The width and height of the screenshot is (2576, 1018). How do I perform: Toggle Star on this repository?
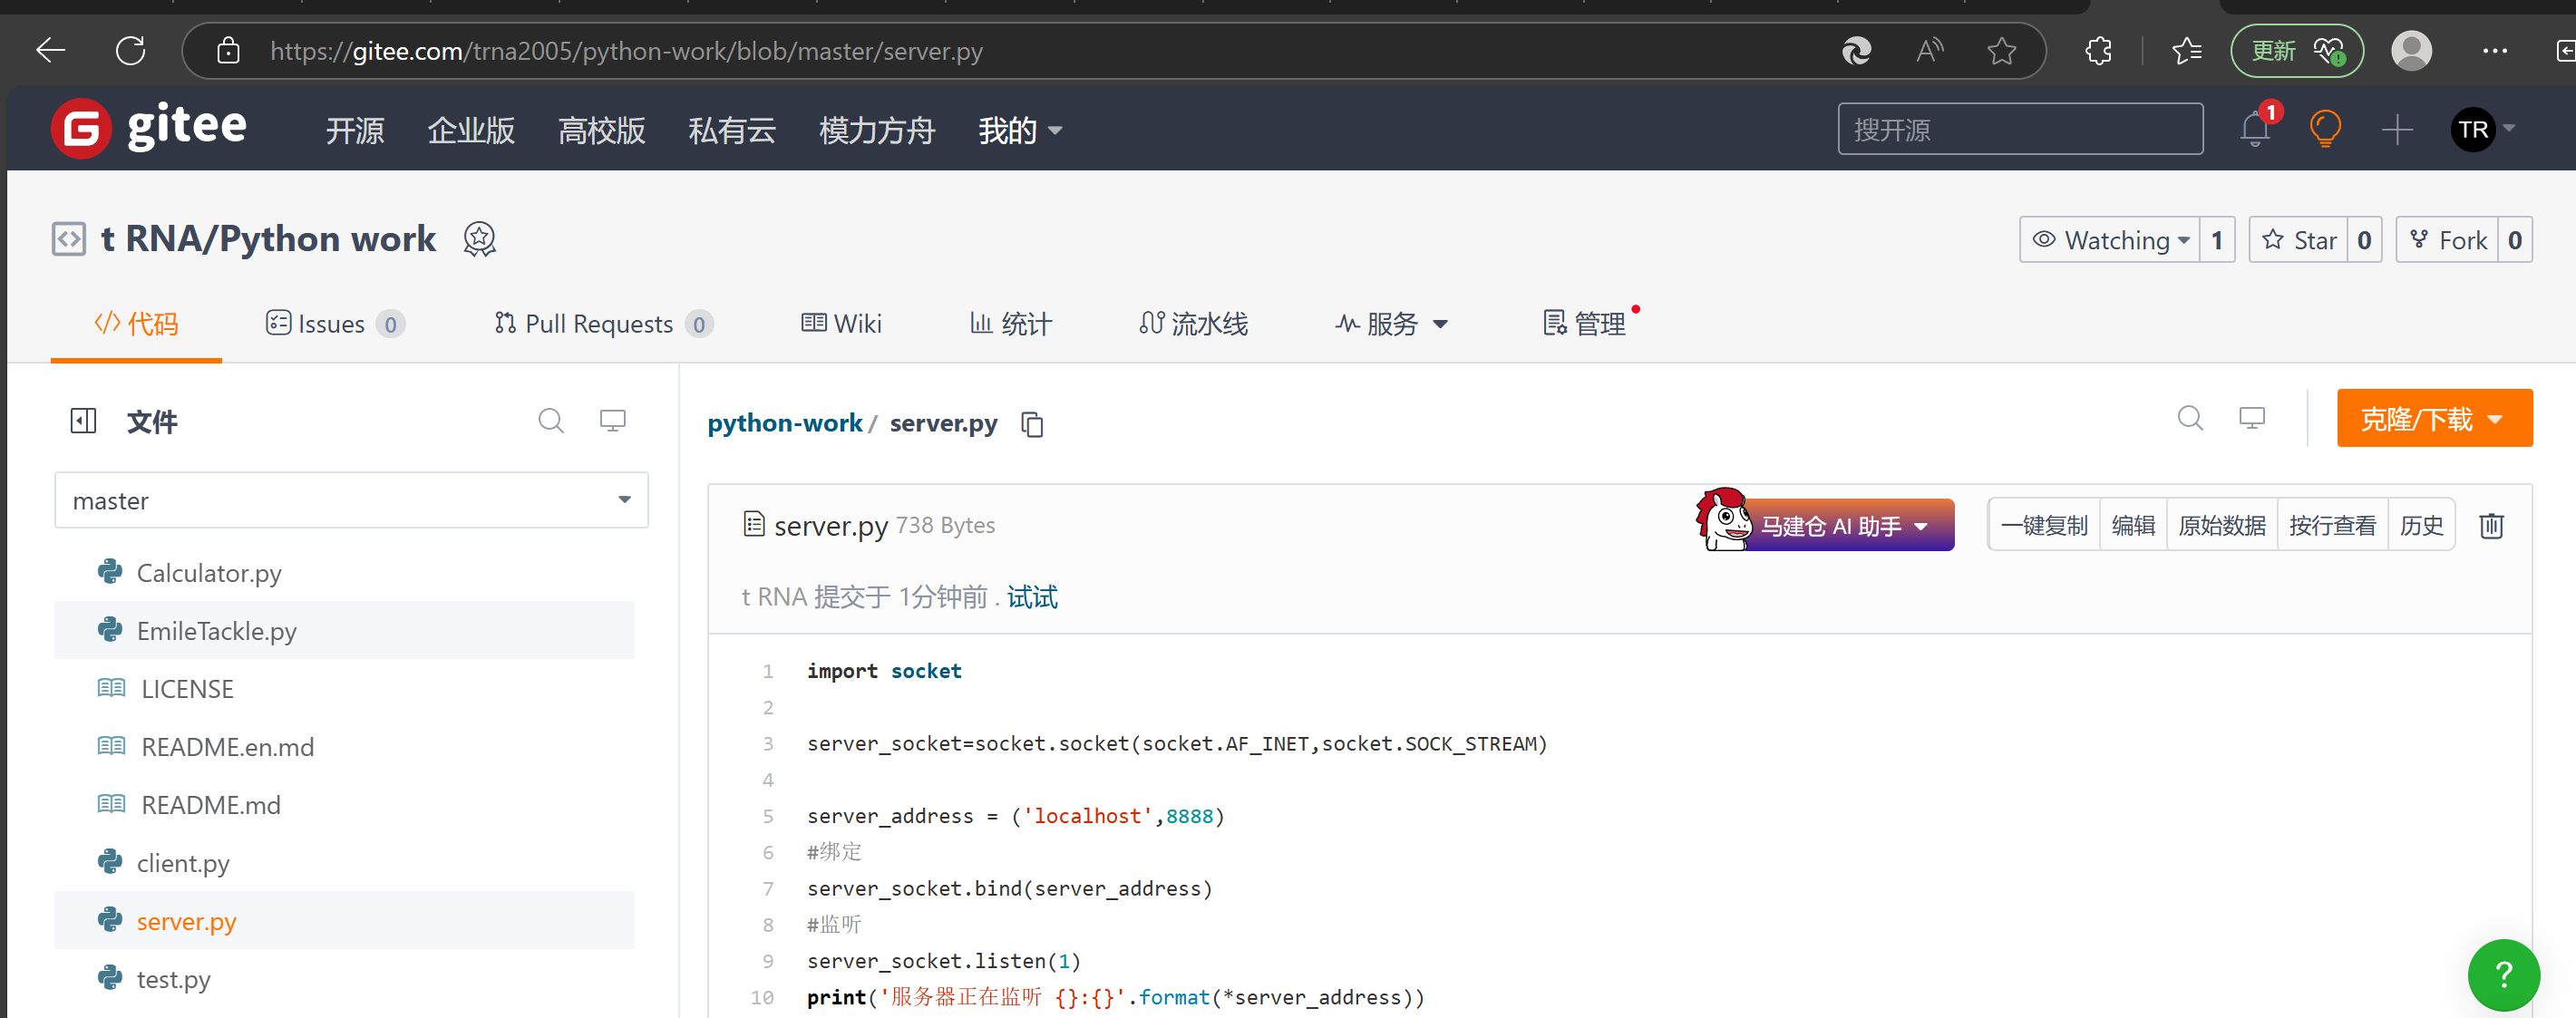click(2299, 240)
